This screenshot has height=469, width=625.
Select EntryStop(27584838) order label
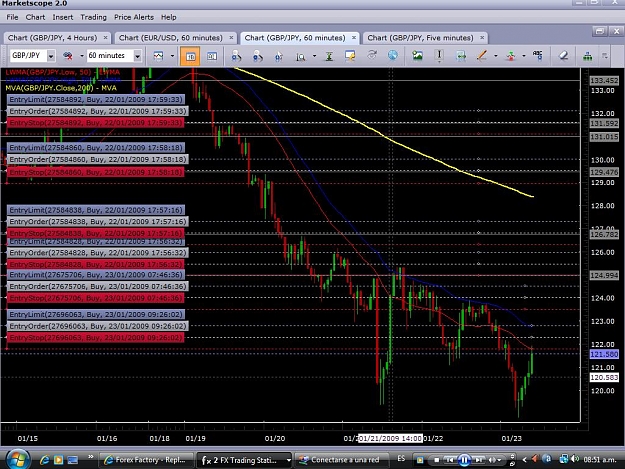coord(95,233)
